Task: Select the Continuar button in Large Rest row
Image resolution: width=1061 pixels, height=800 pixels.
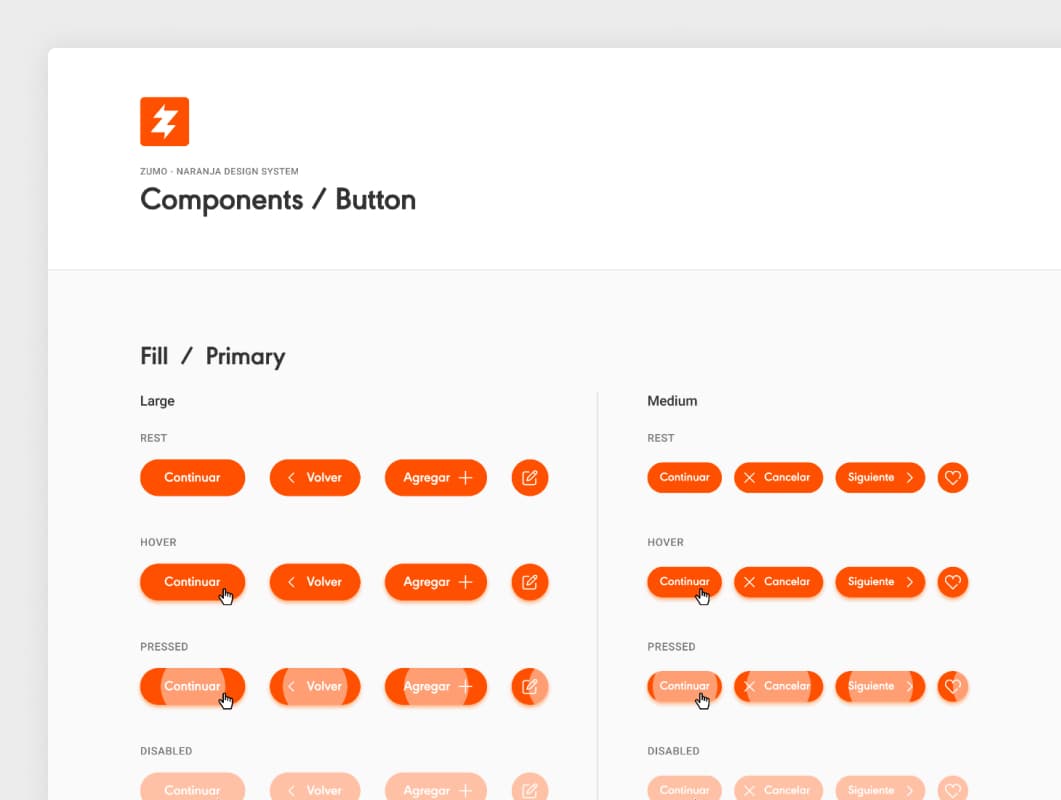Action: (x=192, y=477)
